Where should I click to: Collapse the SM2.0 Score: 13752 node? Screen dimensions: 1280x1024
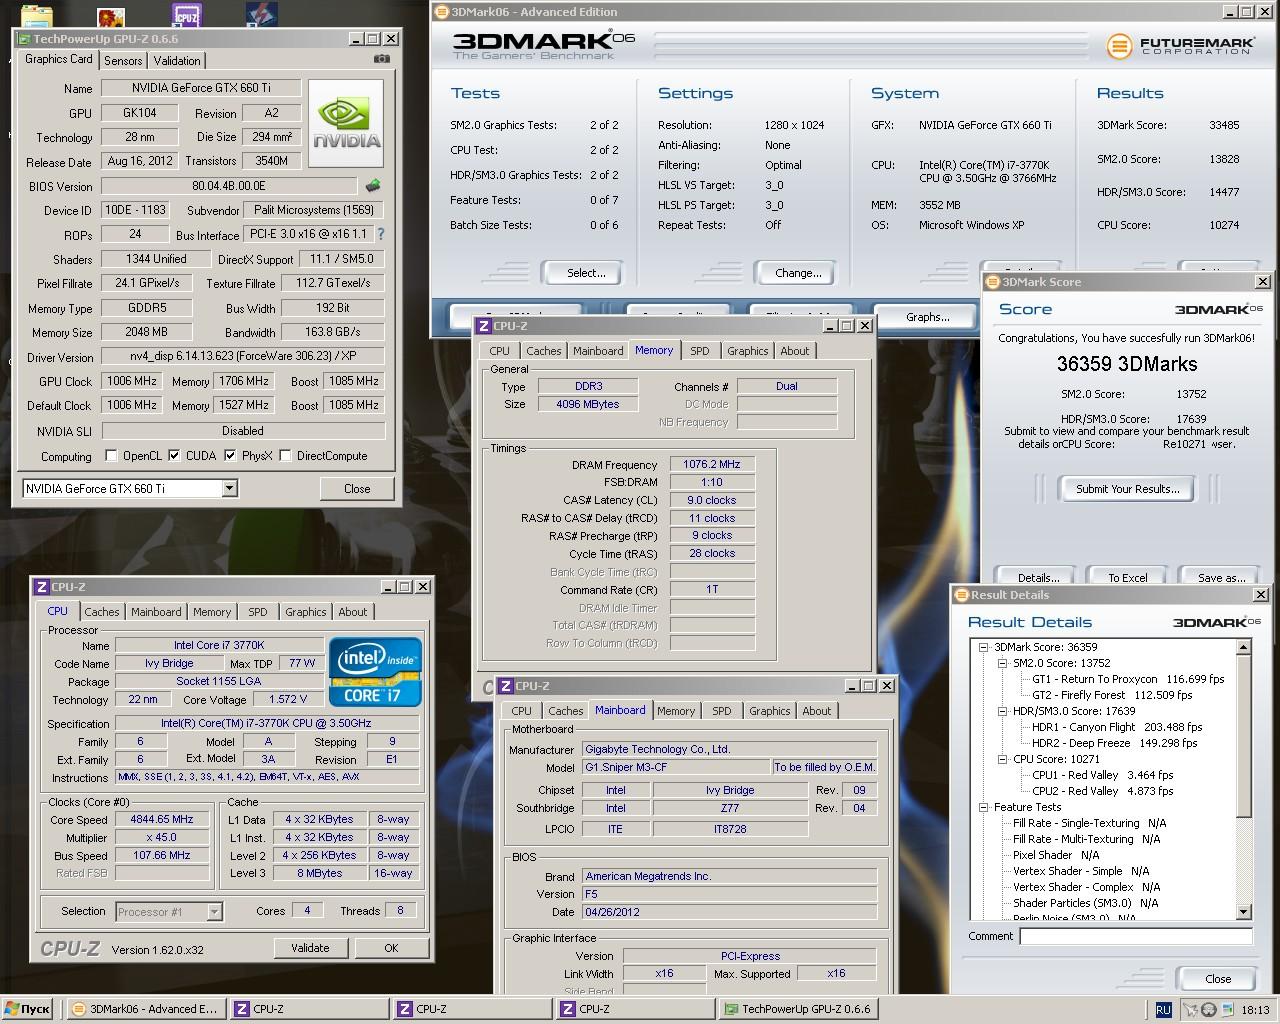point(1003,663)
